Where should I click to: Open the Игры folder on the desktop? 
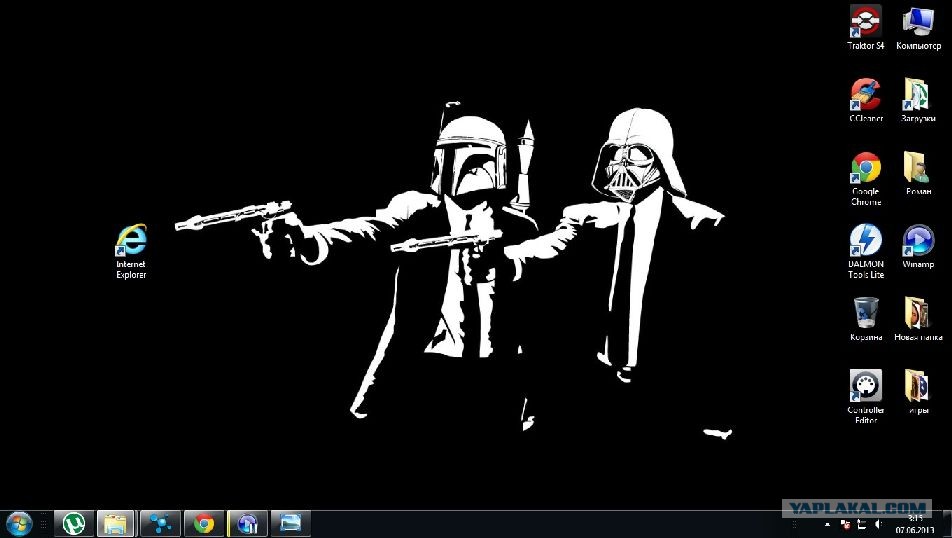pyautogui.click(x=918, y=392)
